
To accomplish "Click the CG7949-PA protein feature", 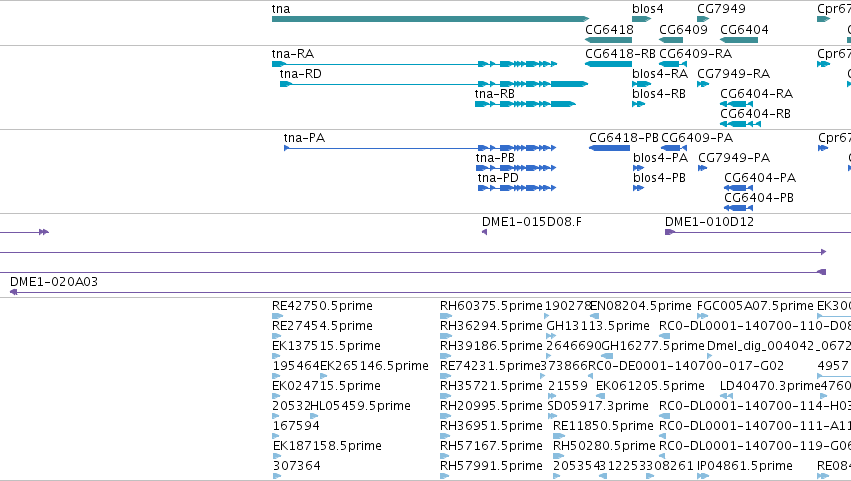I will [x=703, y=168].
